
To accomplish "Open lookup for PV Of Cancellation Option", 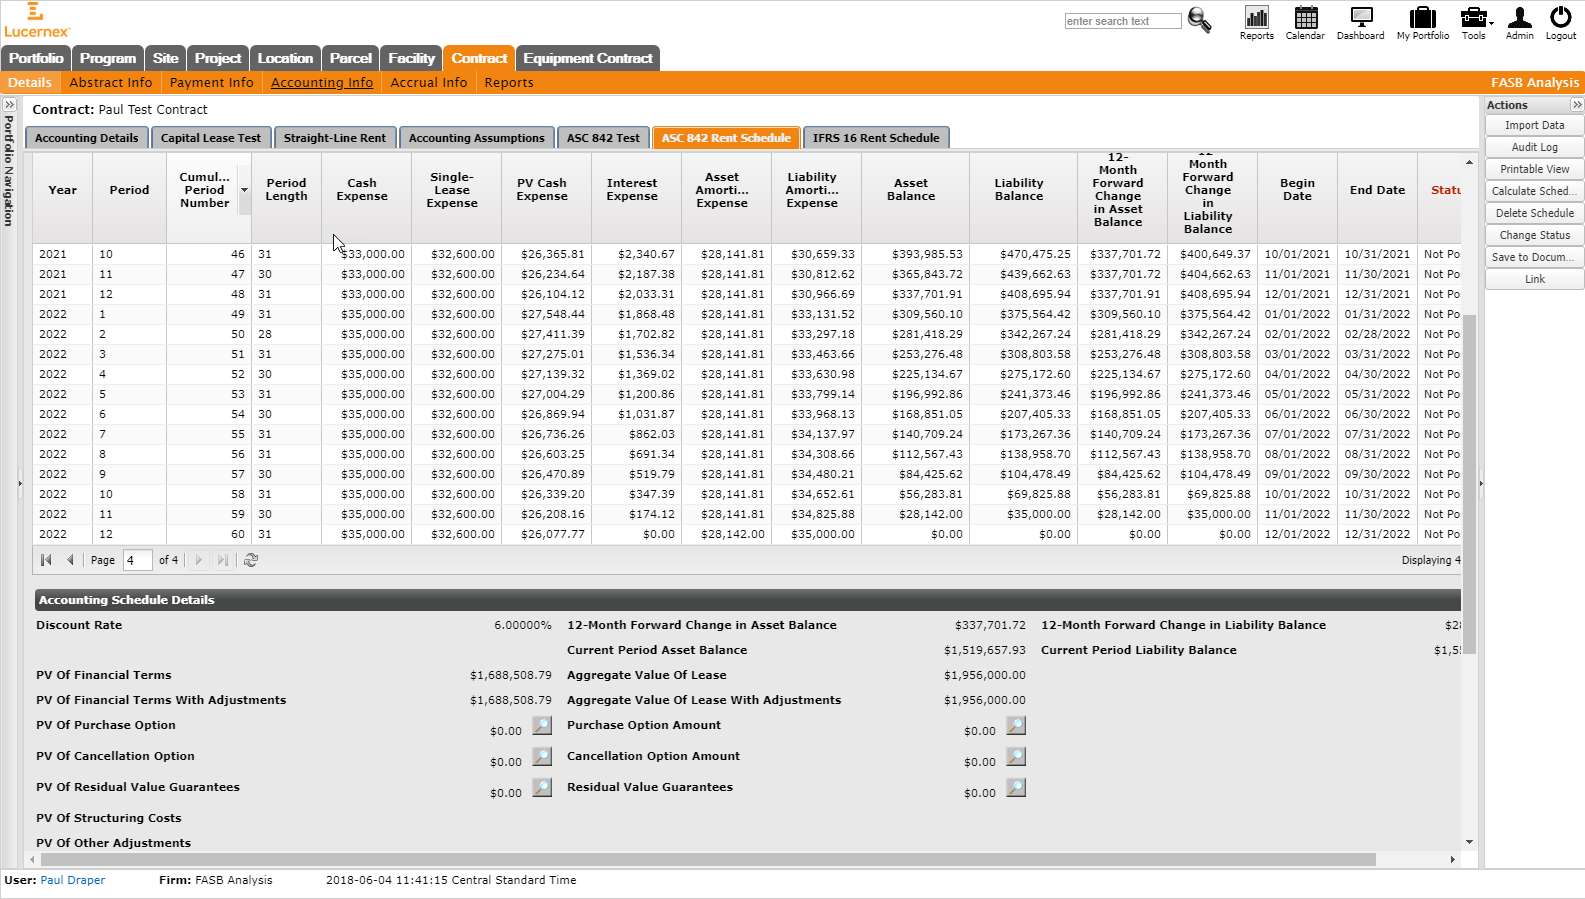I will (x=542, y=757).
